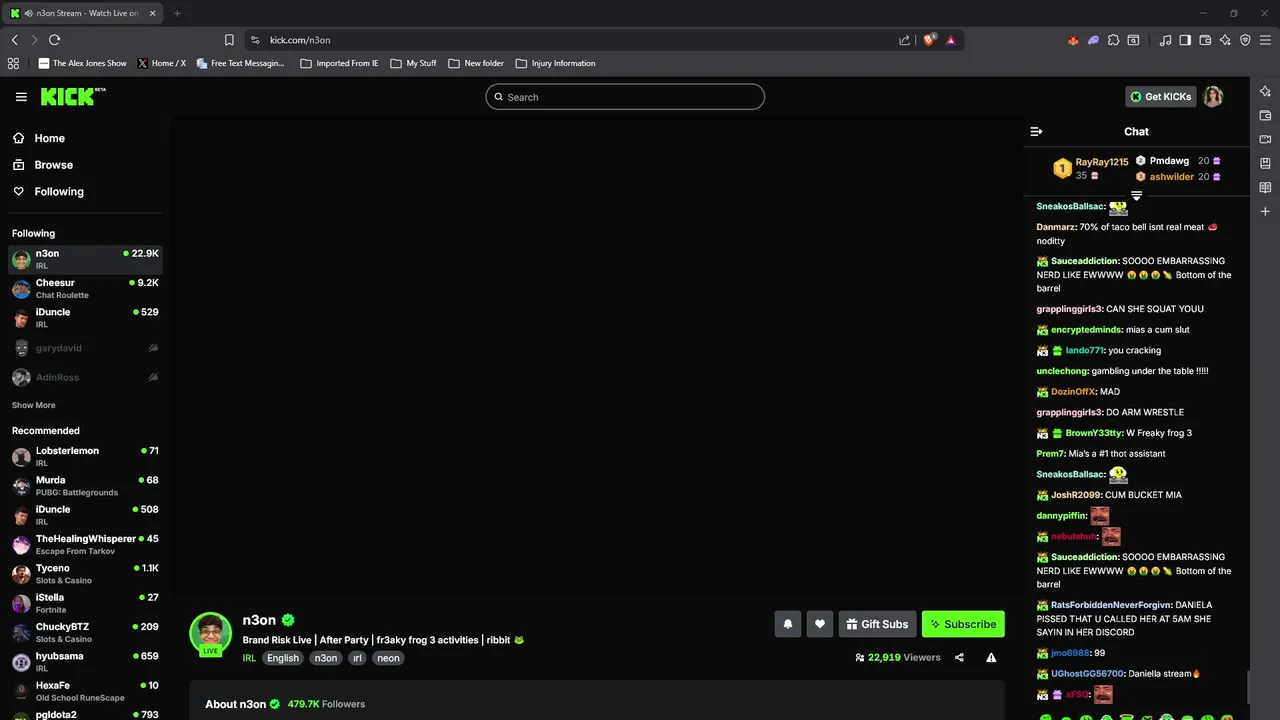Open the media music note control
The height and width of the screenshot is (720, 1280).
[x=1165, y=40]
